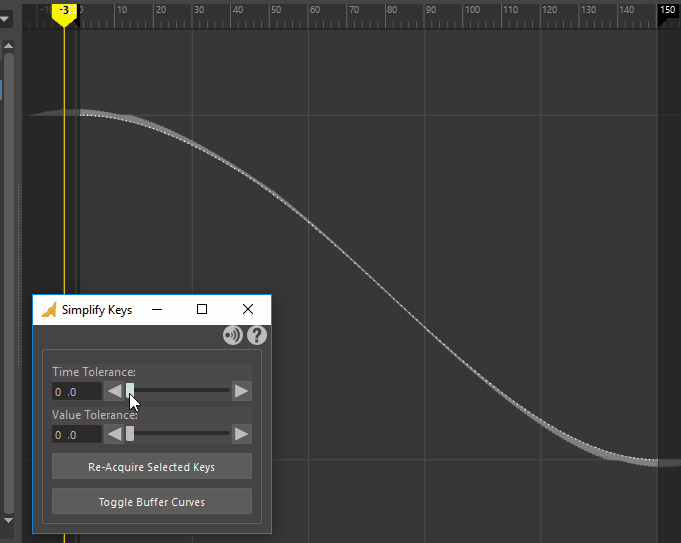Click the end frame marker labeled 150
The height and width of the screenshot is (543, 681).
pos(668,10)
